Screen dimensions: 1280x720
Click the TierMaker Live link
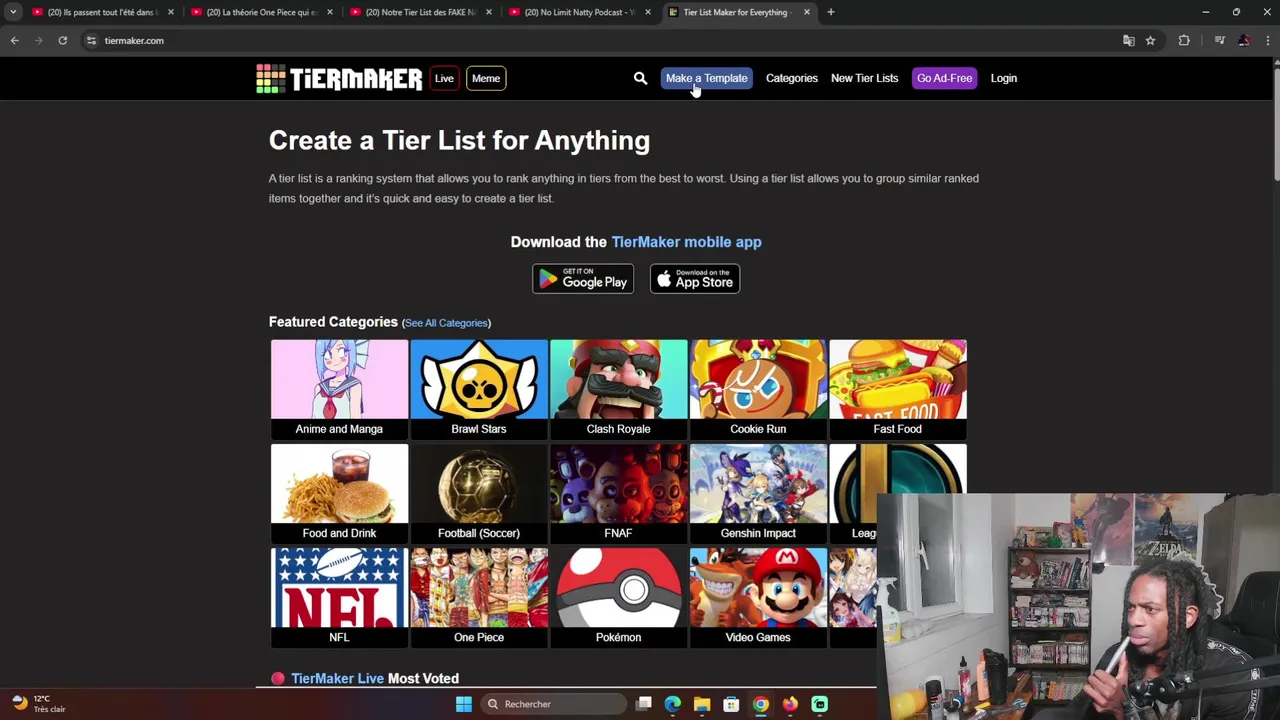coord(337,679)
